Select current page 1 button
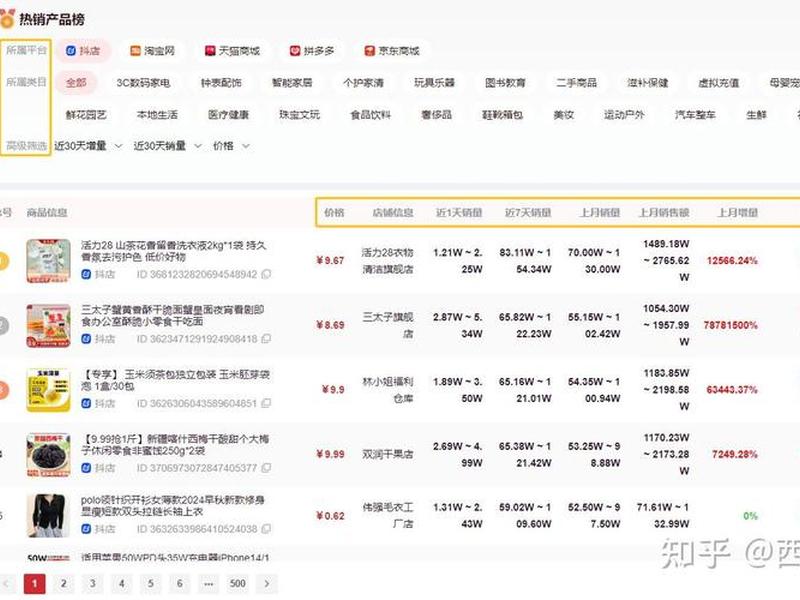800x600 pixels. tap(34, 584)
